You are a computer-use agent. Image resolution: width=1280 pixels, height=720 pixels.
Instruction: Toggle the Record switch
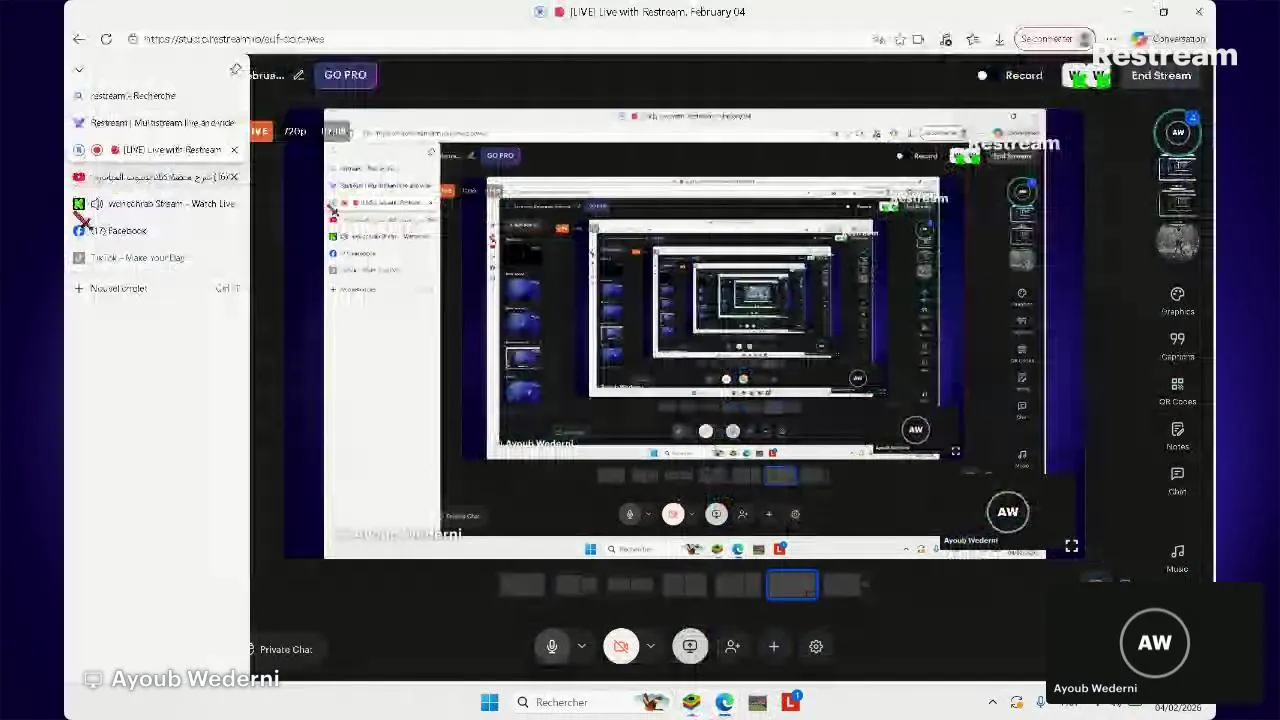point(982,76)
